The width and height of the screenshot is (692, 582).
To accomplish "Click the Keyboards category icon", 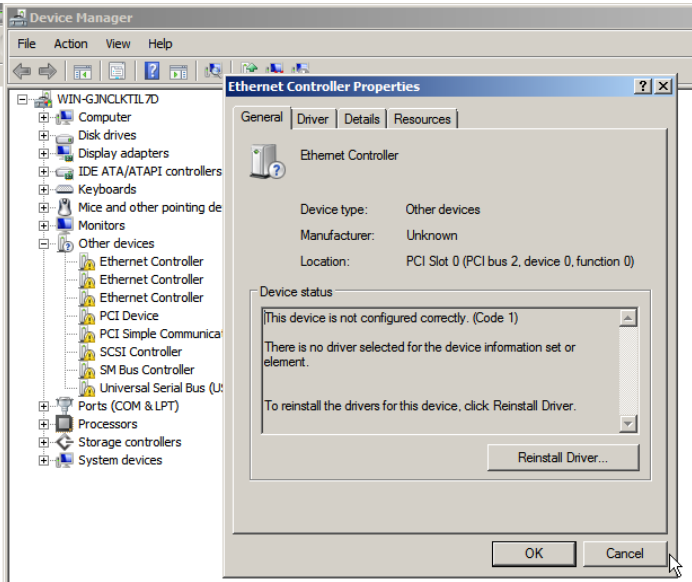I will [x=64, y=189].
